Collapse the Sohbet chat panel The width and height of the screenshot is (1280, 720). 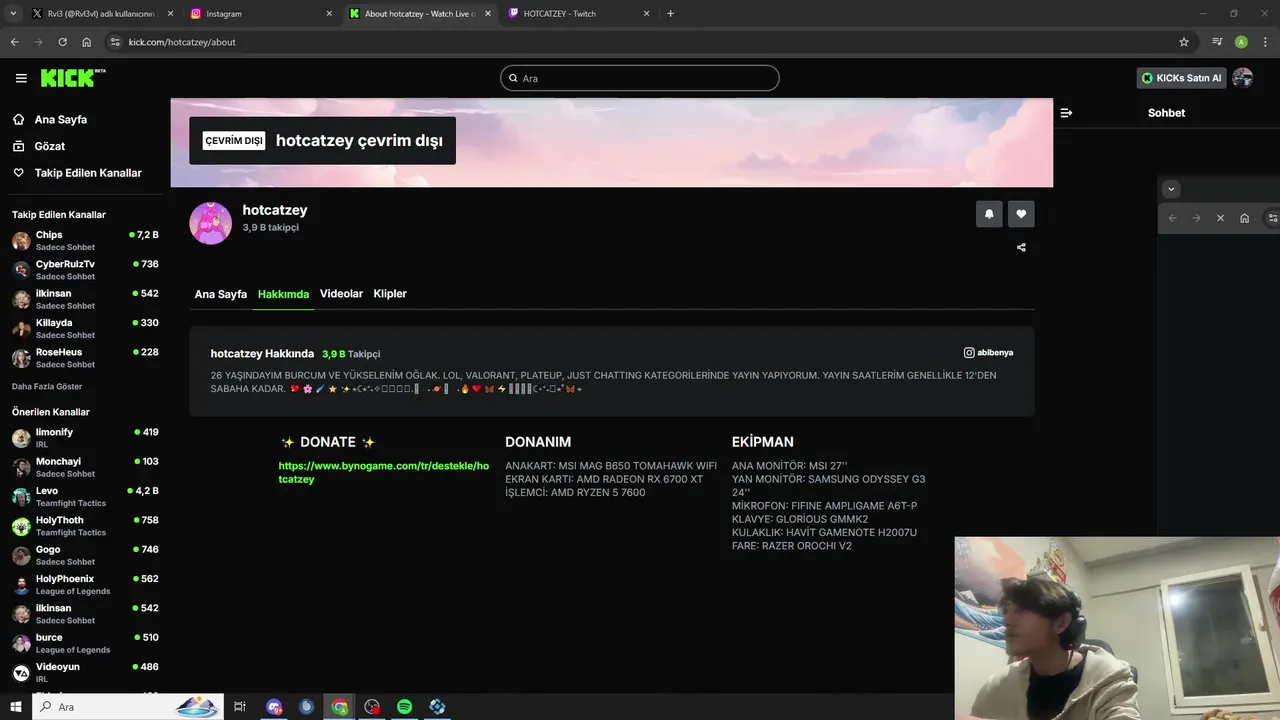[x=1066, y=113]
